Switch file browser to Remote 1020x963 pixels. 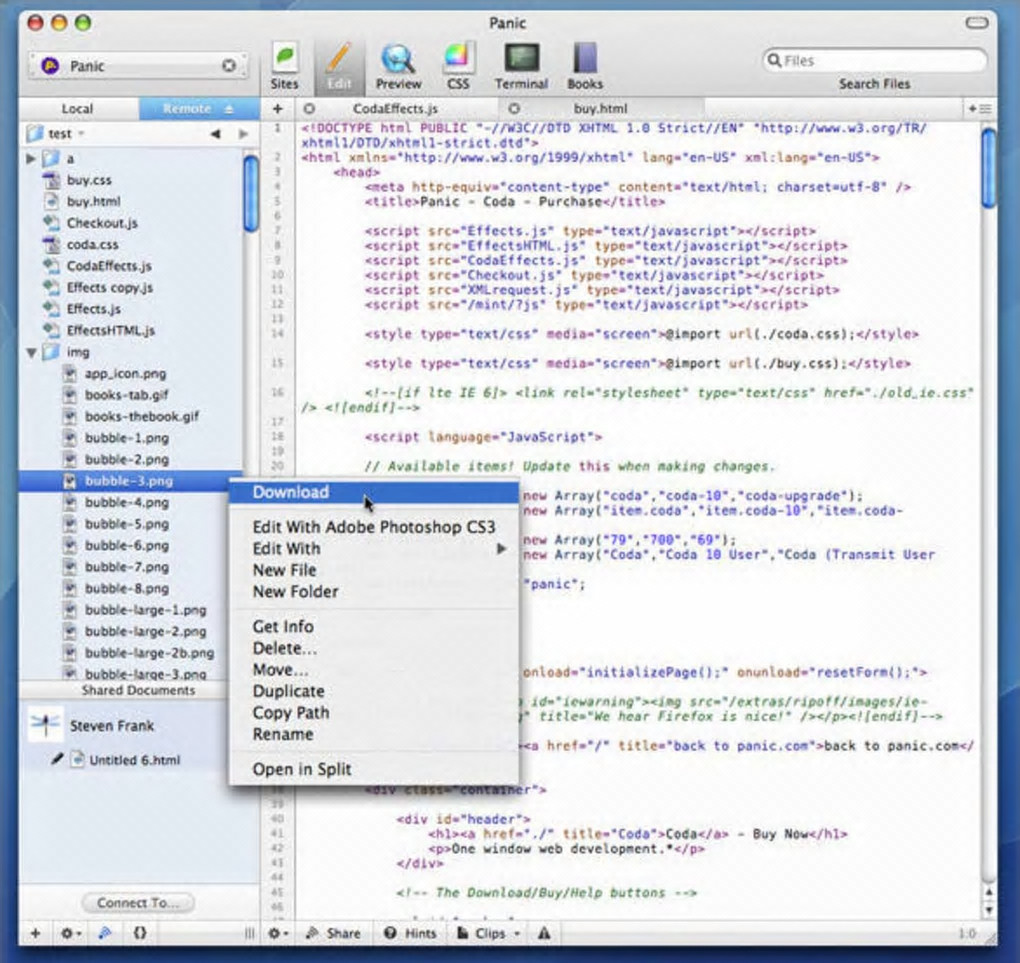188,108
